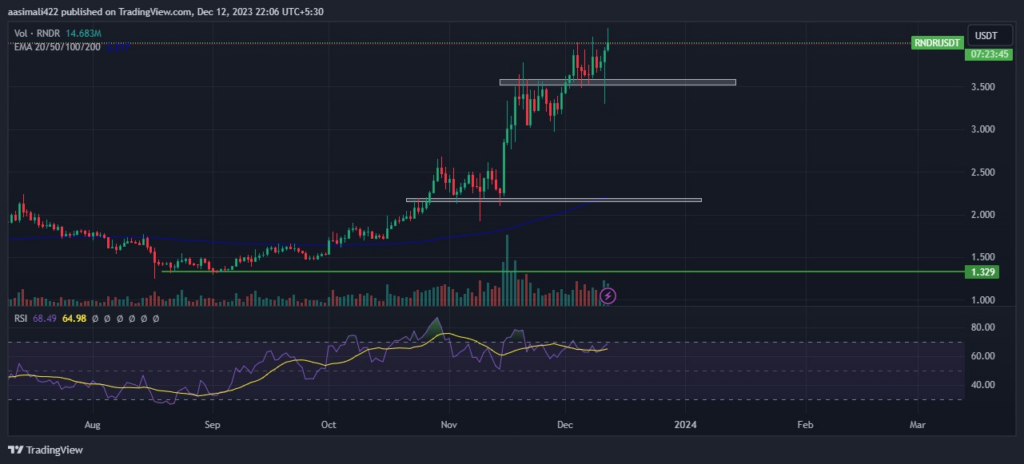Click the Dec time axis label
Viewport: 1024px width, 464px height.
[565, 425]
